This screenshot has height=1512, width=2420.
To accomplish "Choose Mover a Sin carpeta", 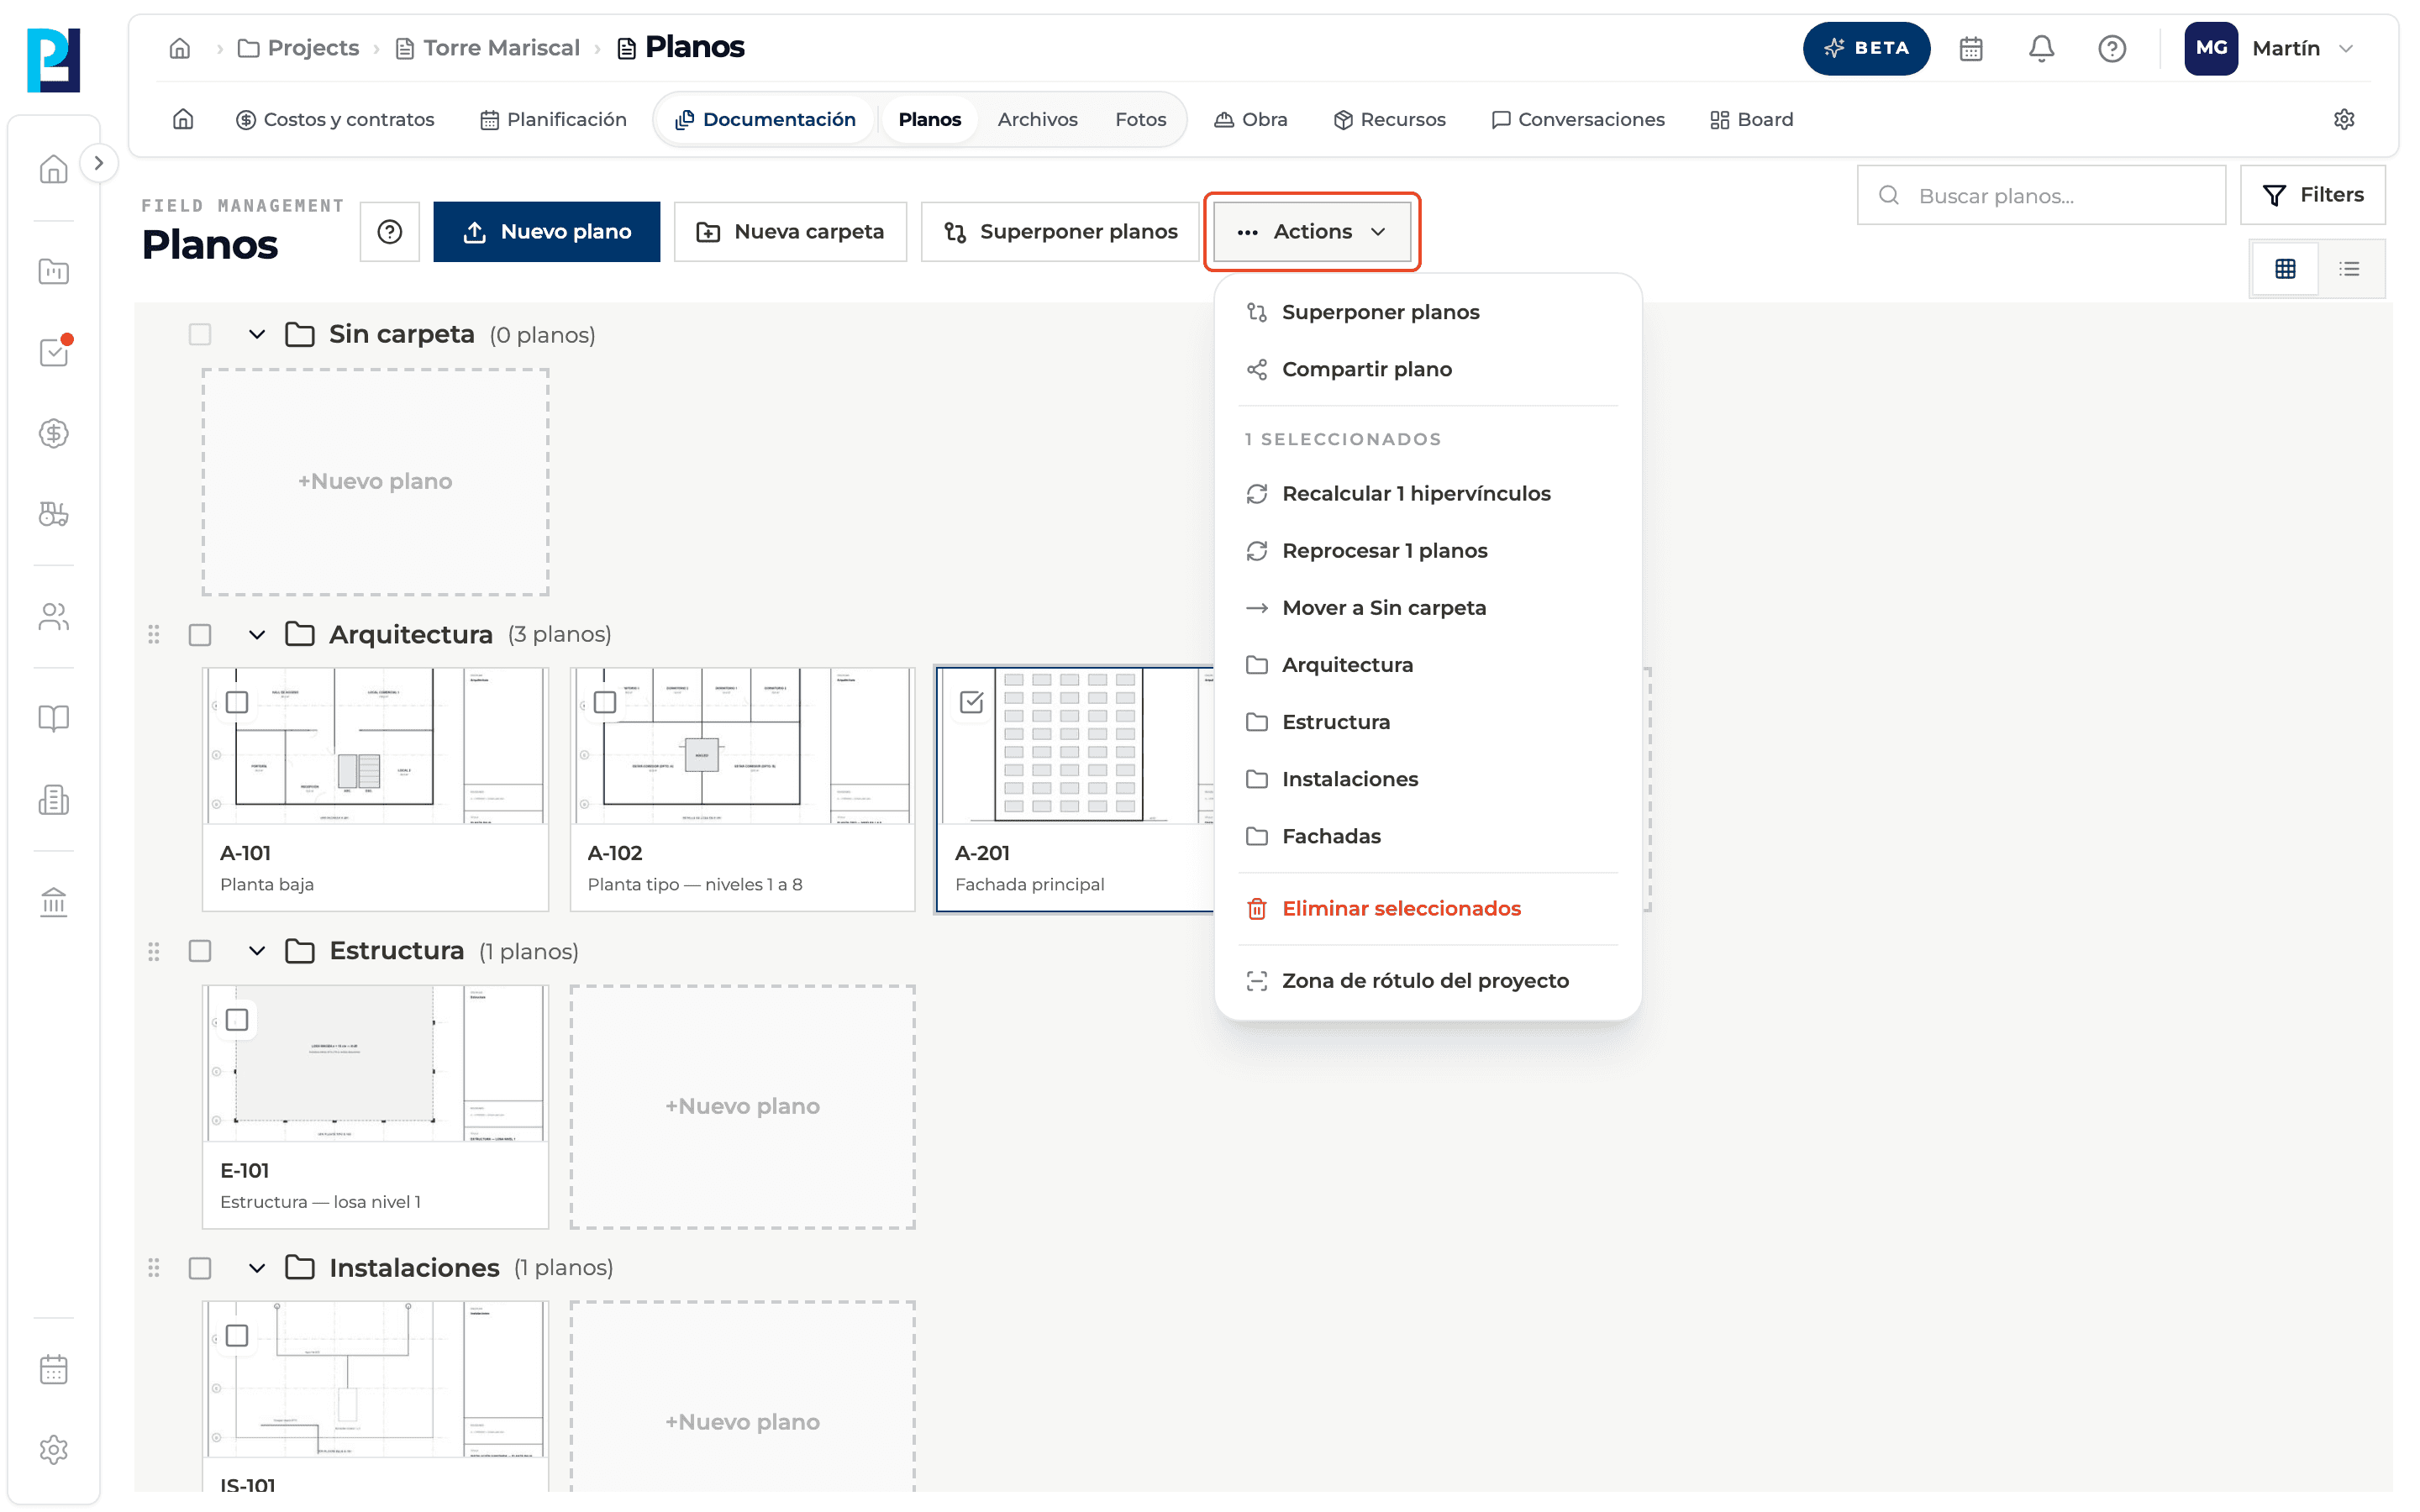I will 1428,607.
